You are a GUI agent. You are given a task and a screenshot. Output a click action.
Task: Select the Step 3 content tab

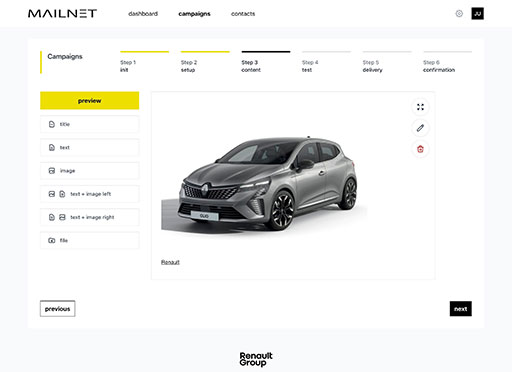[x=266, y=62]
